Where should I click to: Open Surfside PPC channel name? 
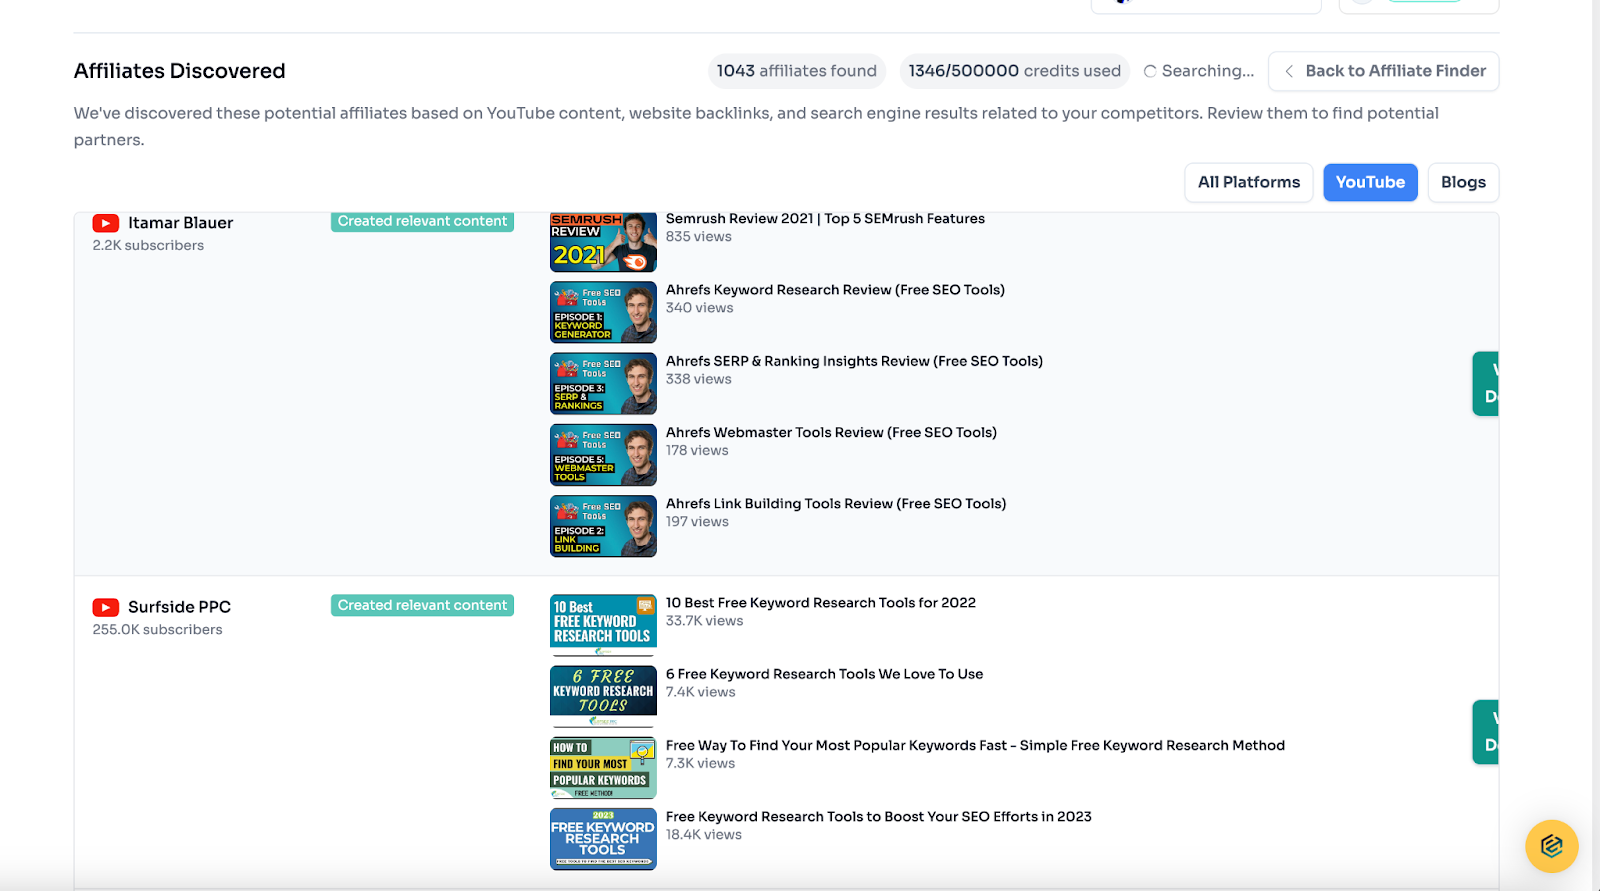(179, 607)
